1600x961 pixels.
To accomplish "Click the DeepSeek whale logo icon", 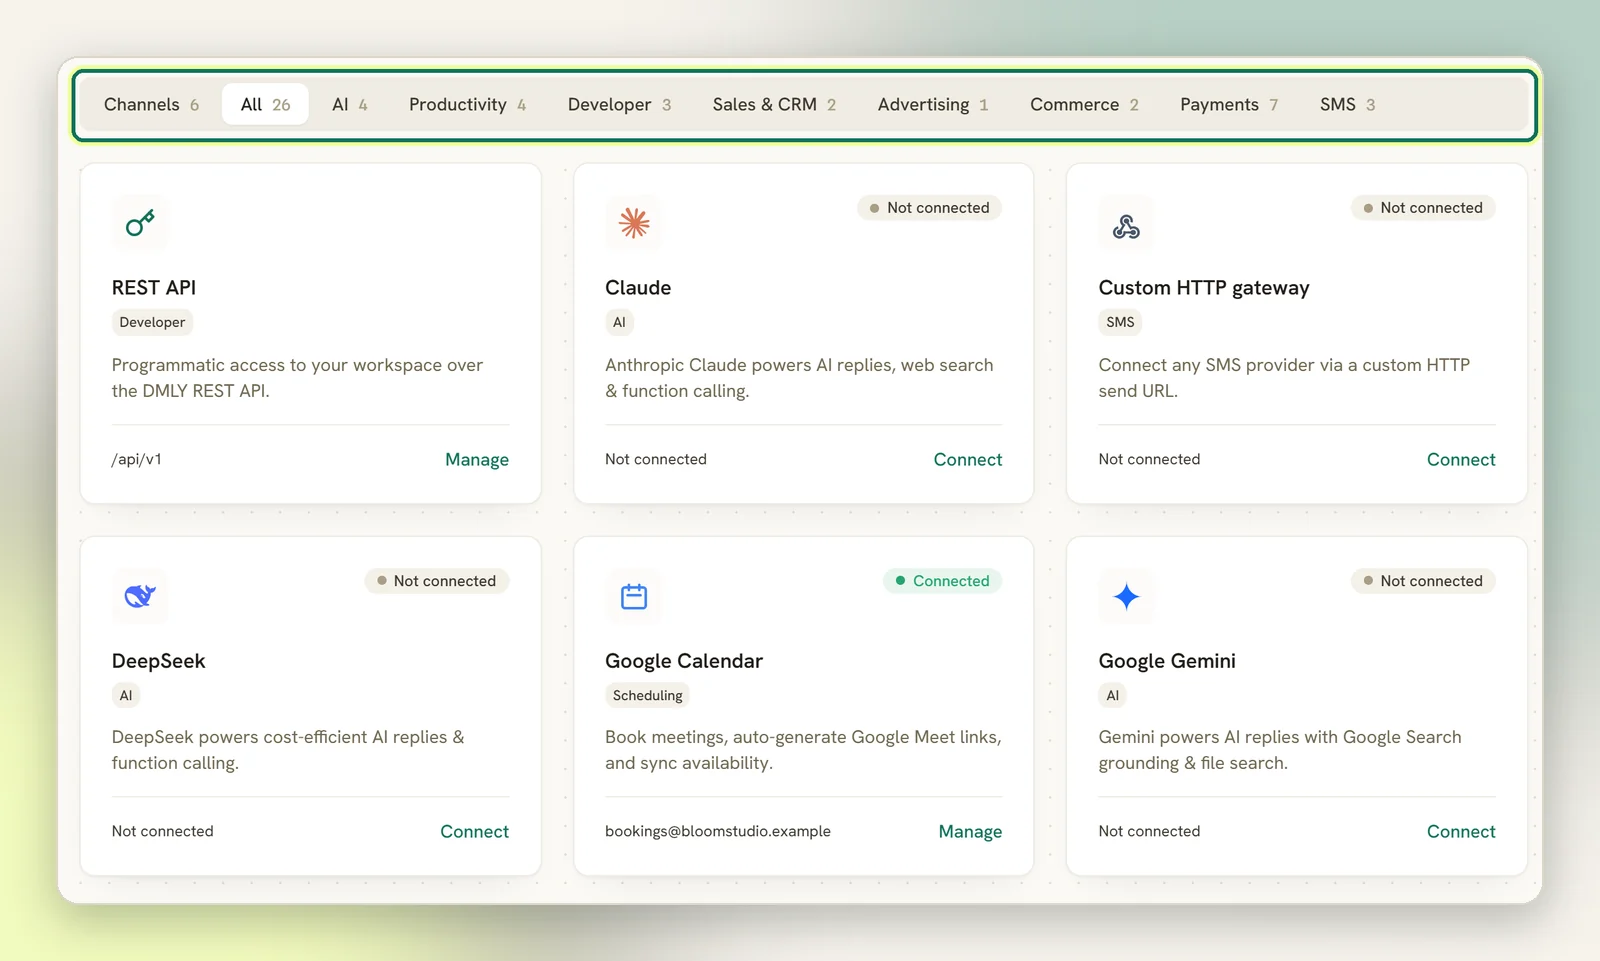I will coord(140,596).
